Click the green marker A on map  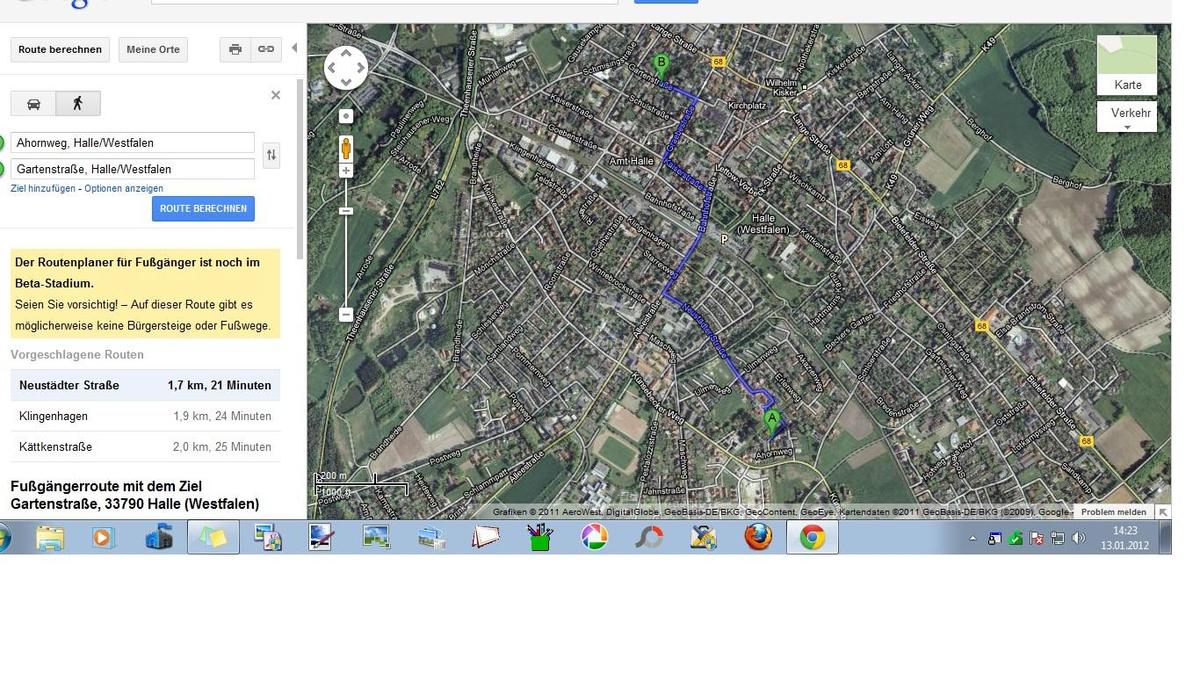(771, 421)
